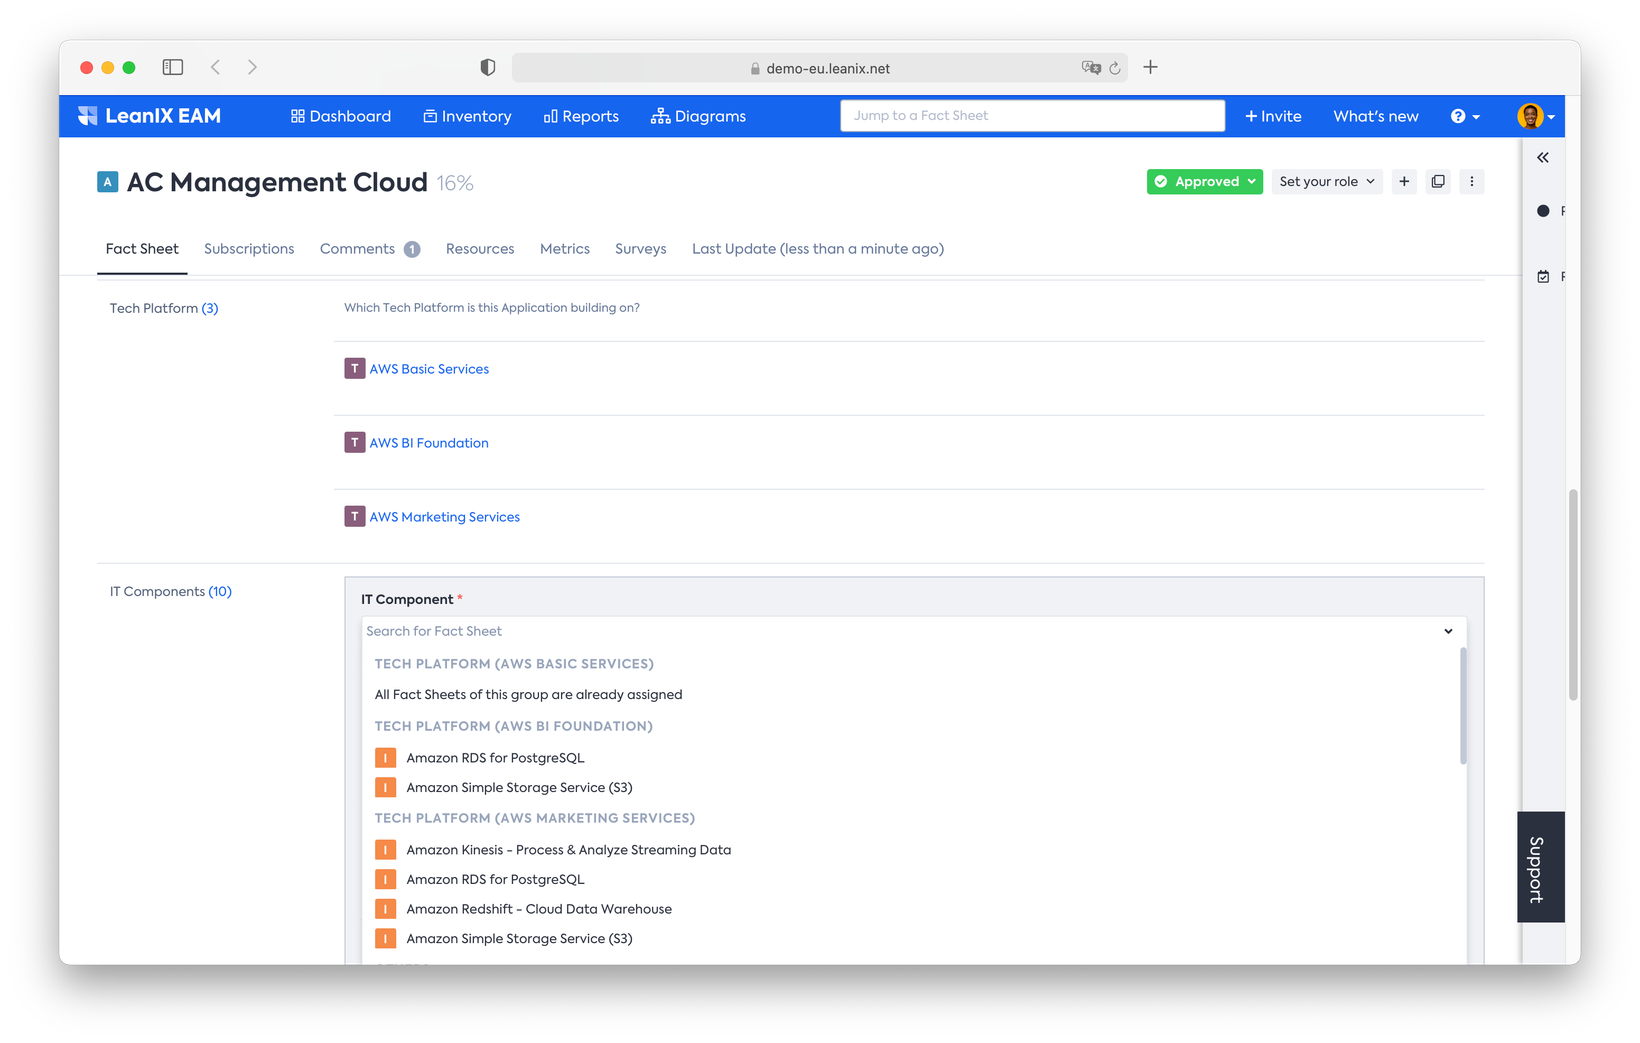Click the Tech Platform (3) label
This screenshot has width=1640, height=1043.
(x=164, y=308)
